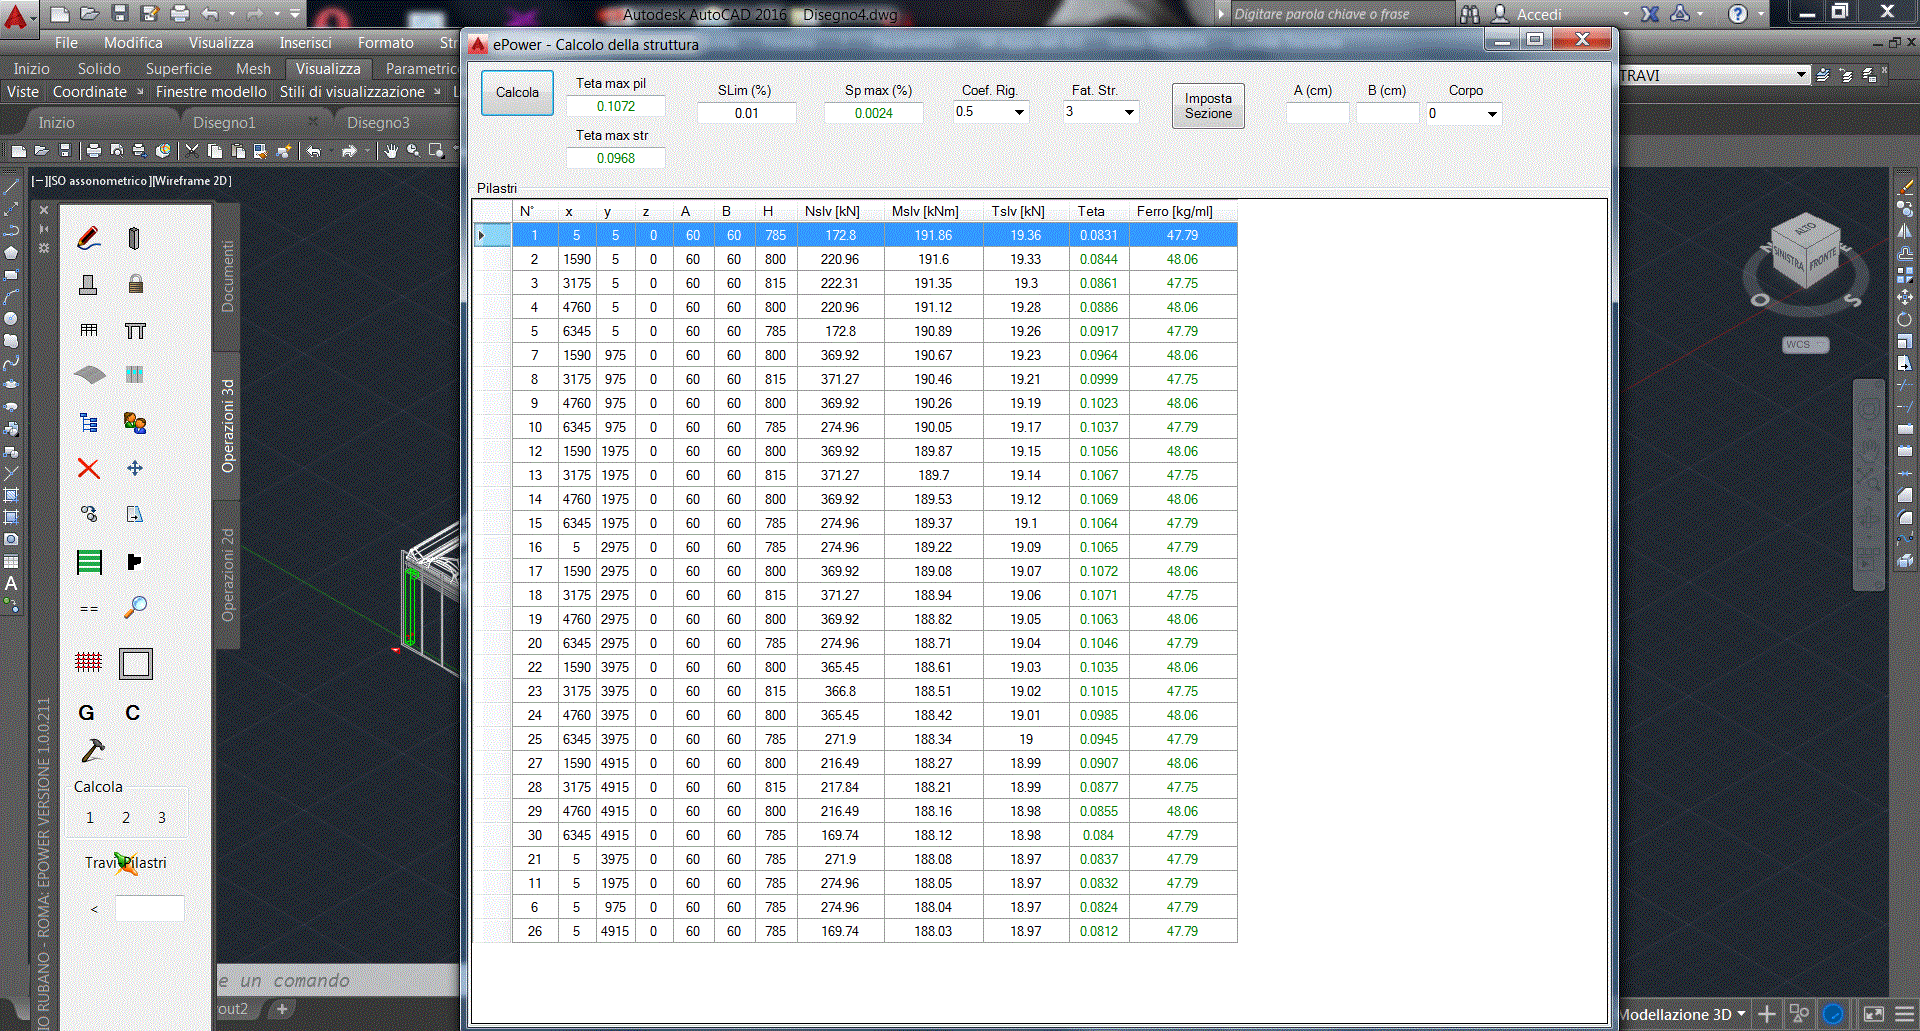The image size is (1920, 1031).
Task: Click the magnifying glass search icon in palette
Action: 135,607
